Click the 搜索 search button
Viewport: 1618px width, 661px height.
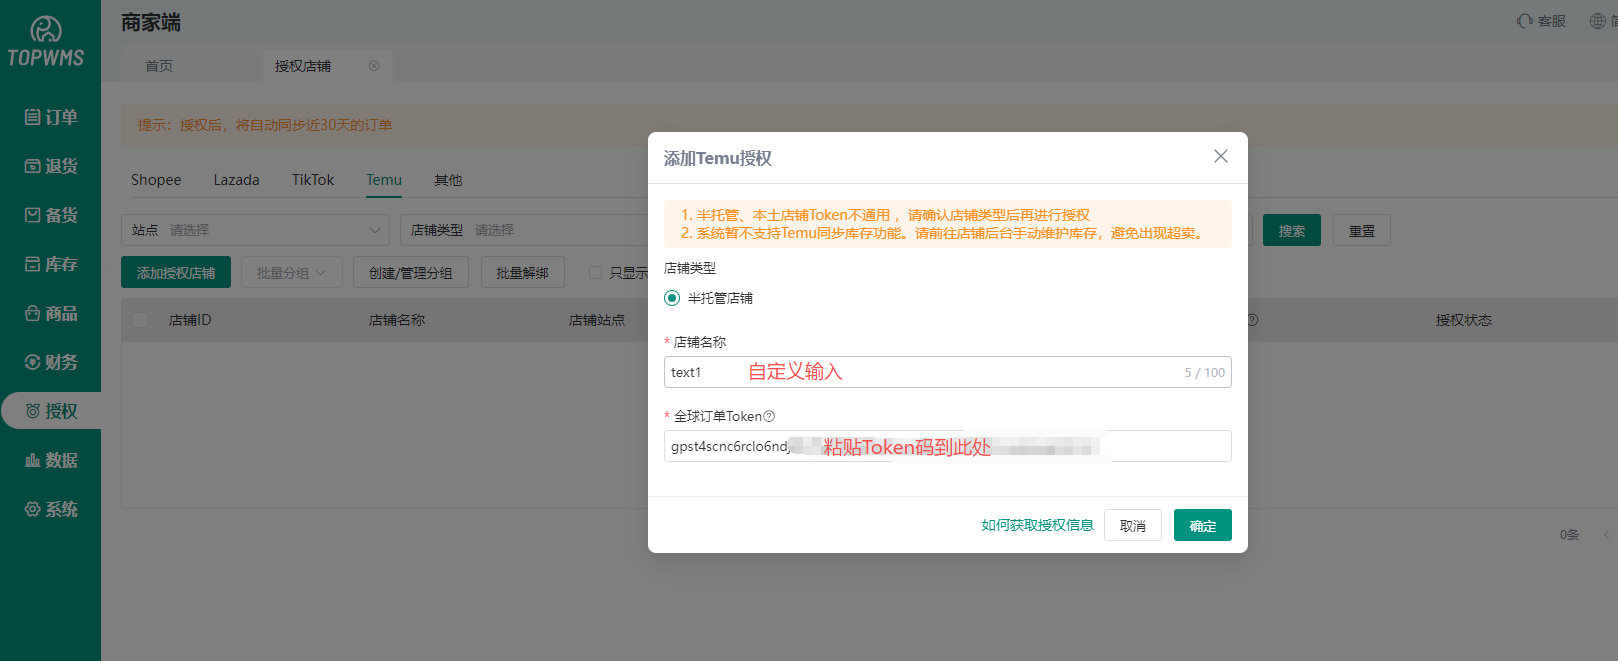[1292, 230]
